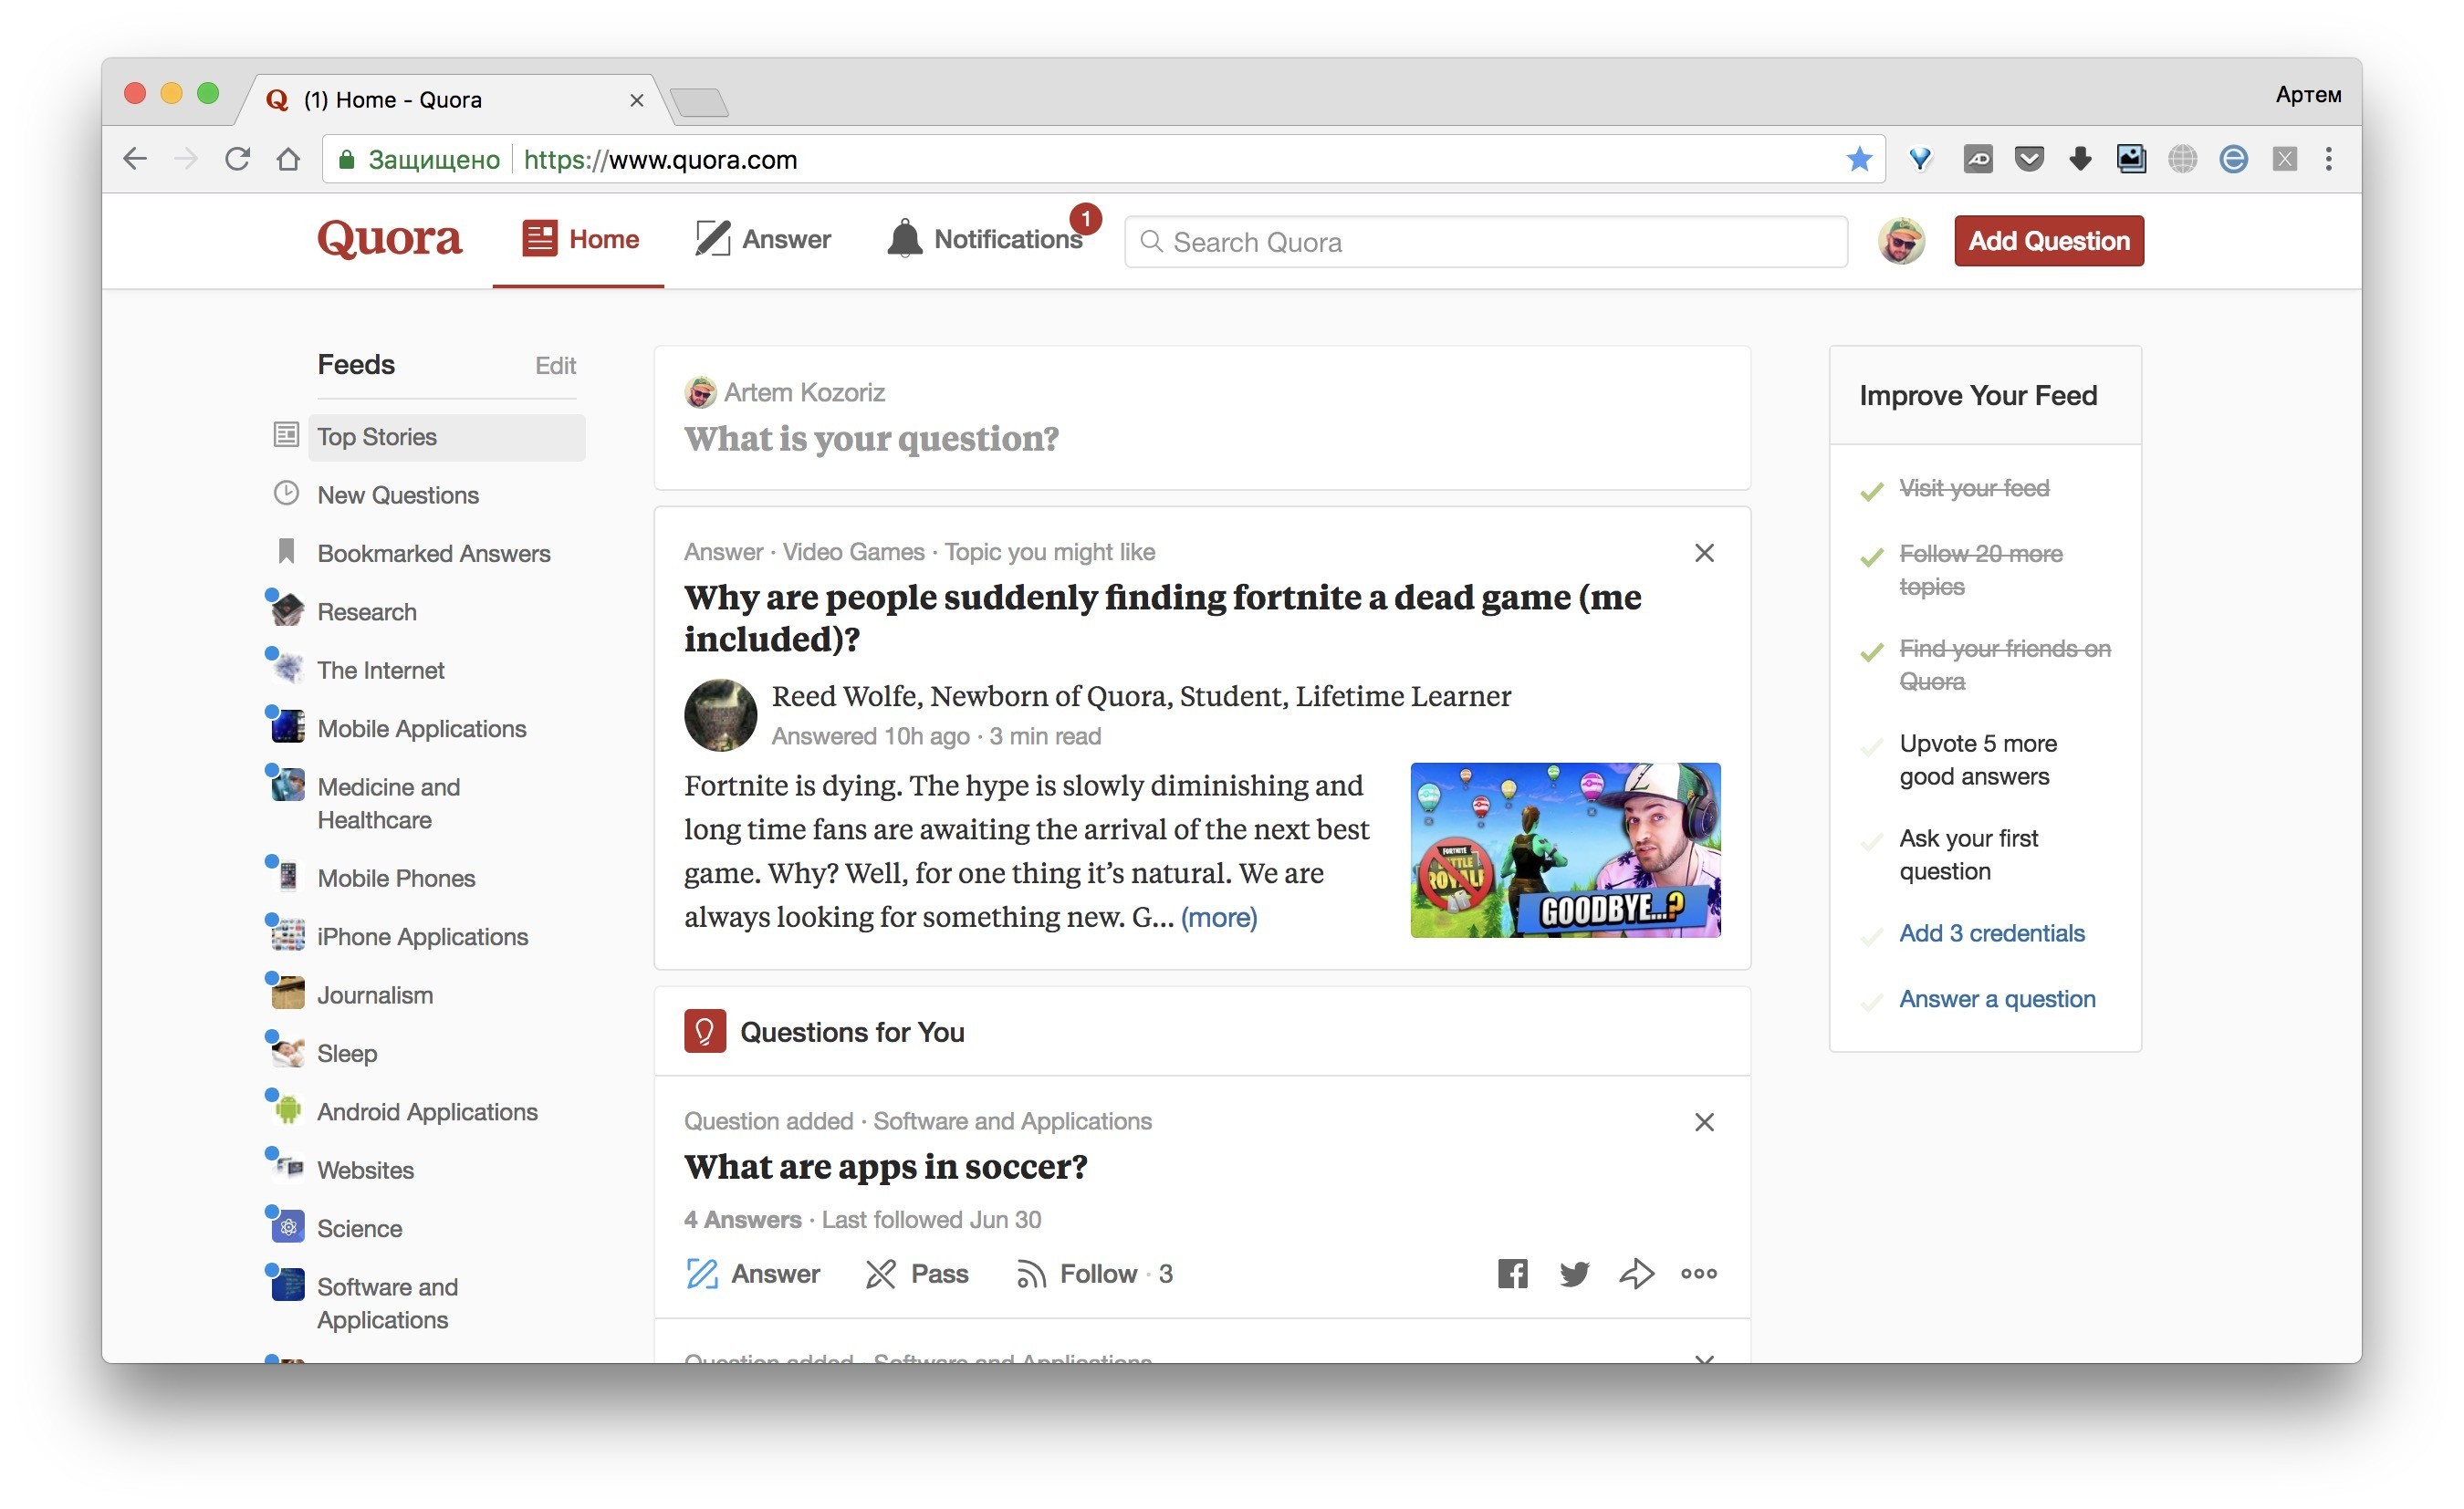
Task: Open the Chrome three-dot menu
Action: (x=2329, y=159)
